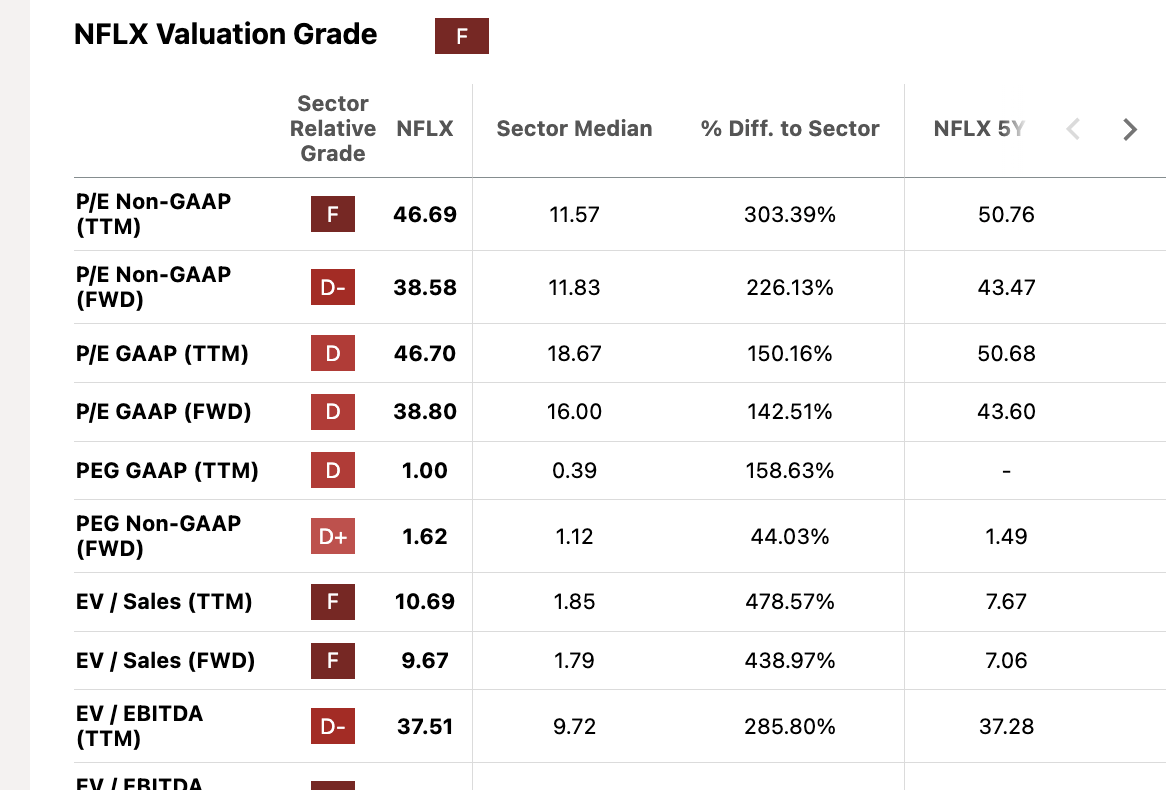The width and height of the screenshot is (1166, 790).
Task: Click the Sector Relative Grade column header
Action: coord(333,129)
